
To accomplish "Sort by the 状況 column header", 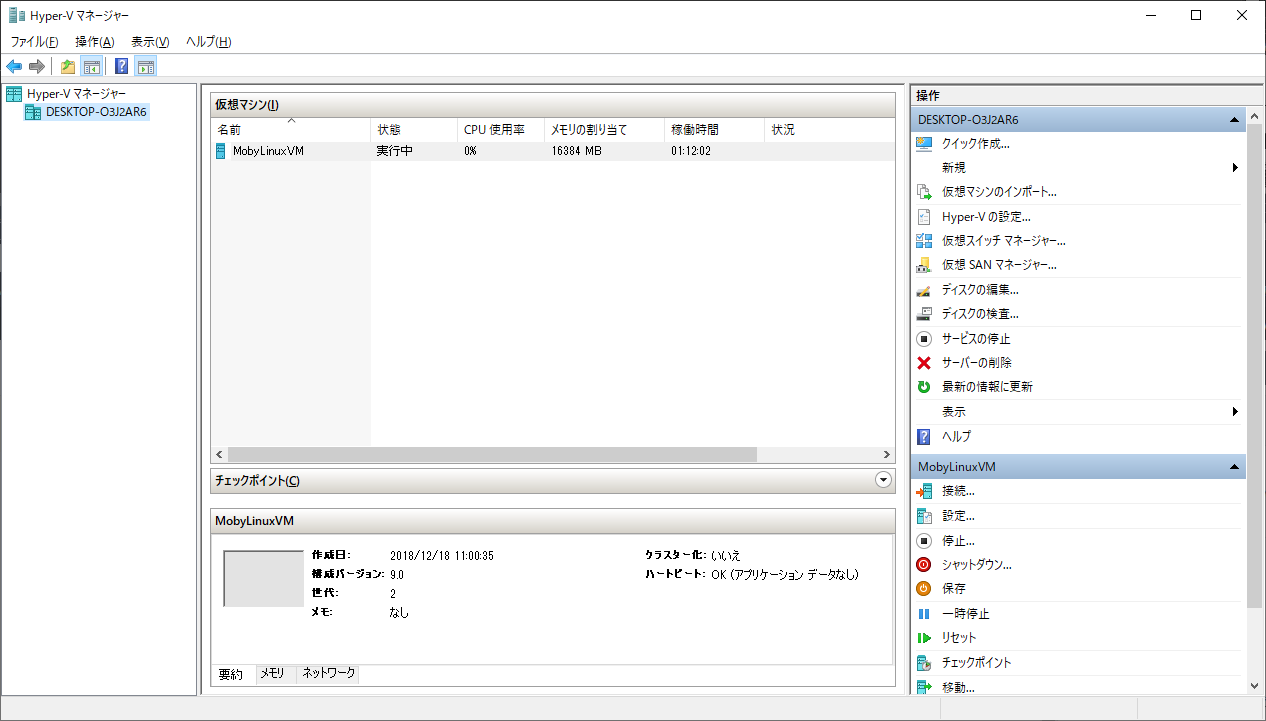I will (x=829, y=130).
